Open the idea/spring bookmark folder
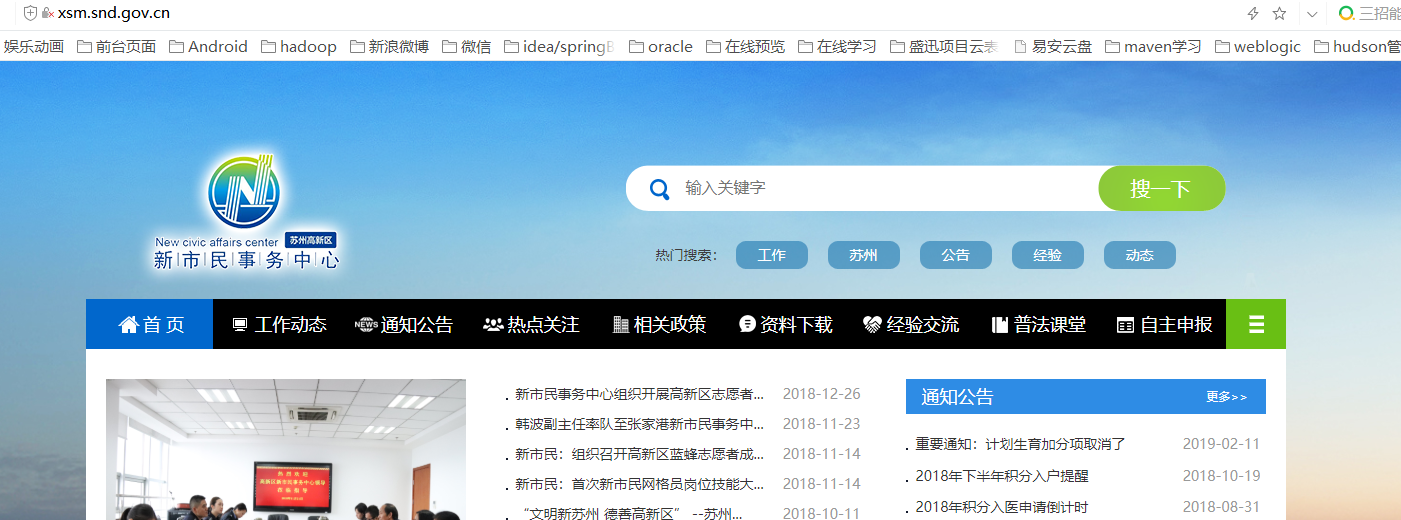Image resolution: width=1401 pixels, height=520 pixels. pyautogui.click(x=559, y=46)
